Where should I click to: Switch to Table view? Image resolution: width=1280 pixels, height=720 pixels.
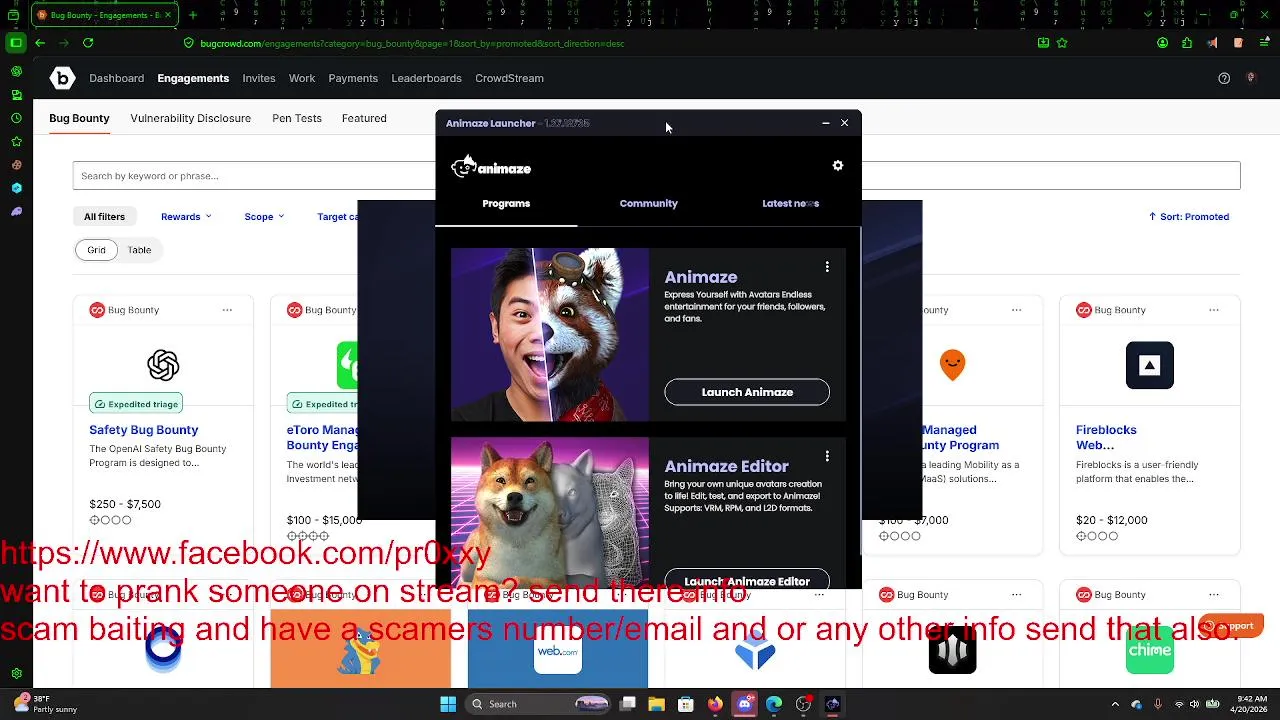[x=139, y=250]
